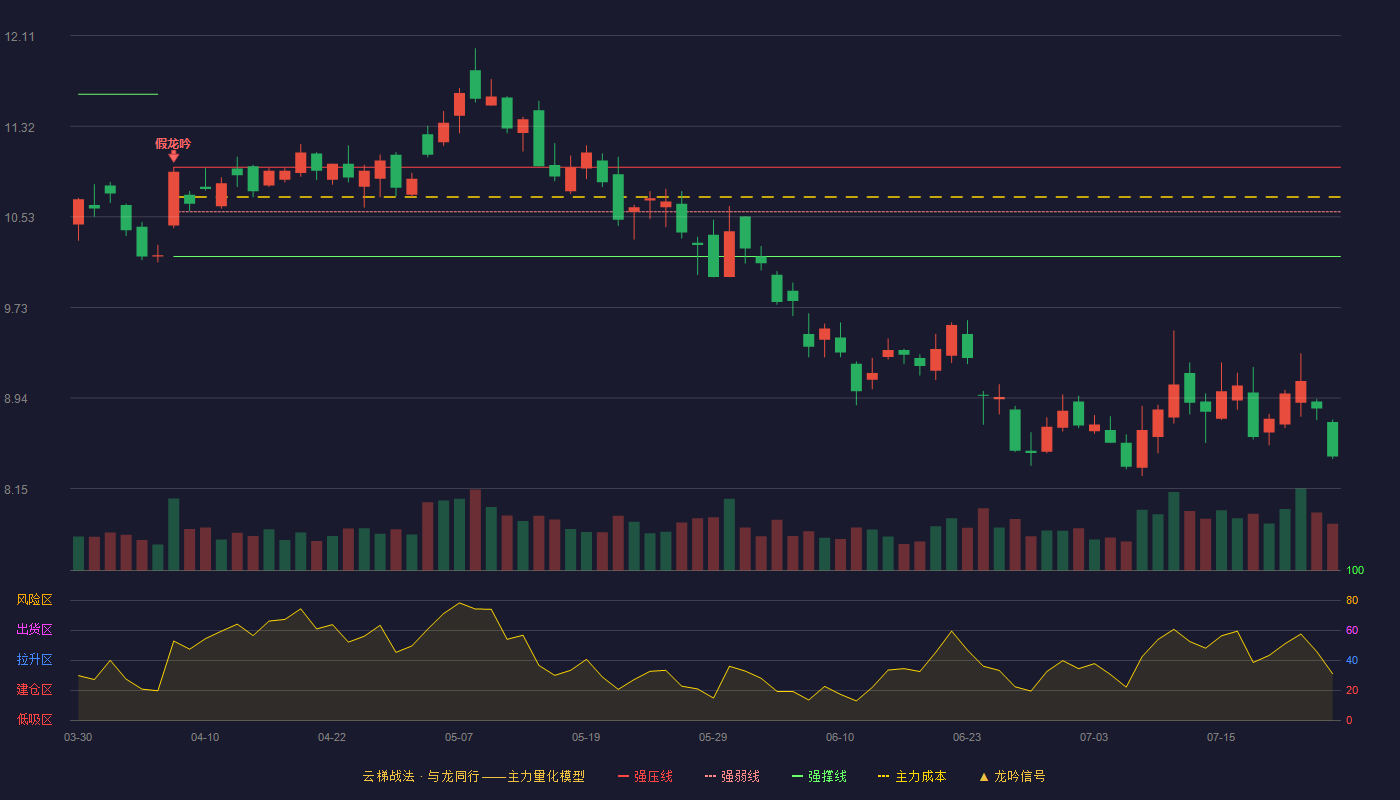1400x800 pixels.
Task: Select the 拉升区 zone label
Action: (x=34, y=660)
